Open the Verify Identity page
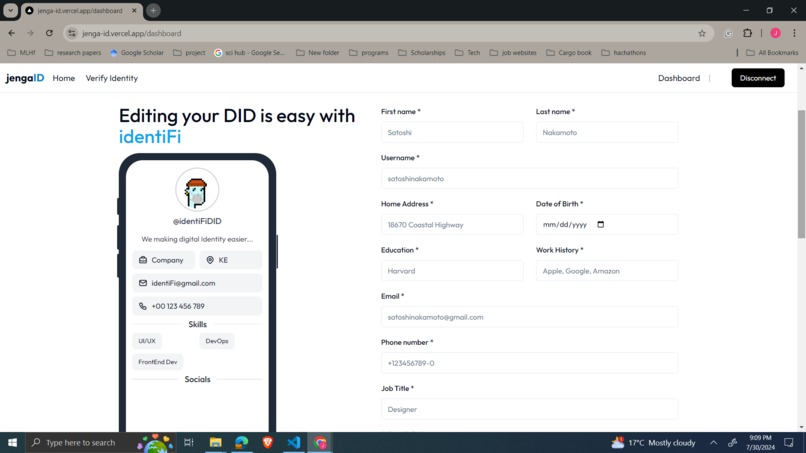The height and width of the screenshot is (453, 806). click(112, 78)
